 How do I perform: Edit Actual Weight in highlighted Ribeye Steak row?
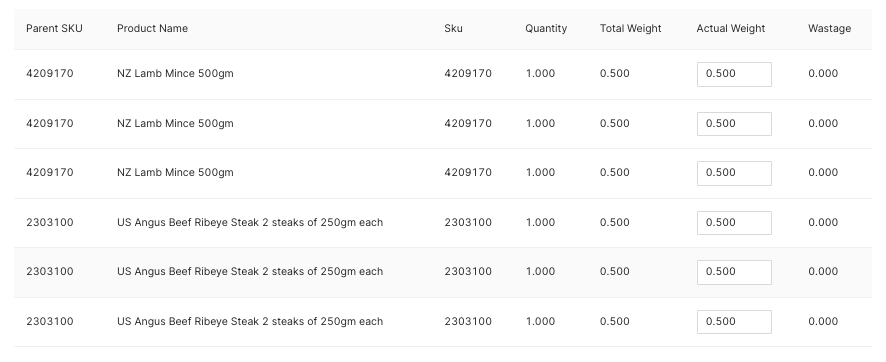click(x=734, y=272)
